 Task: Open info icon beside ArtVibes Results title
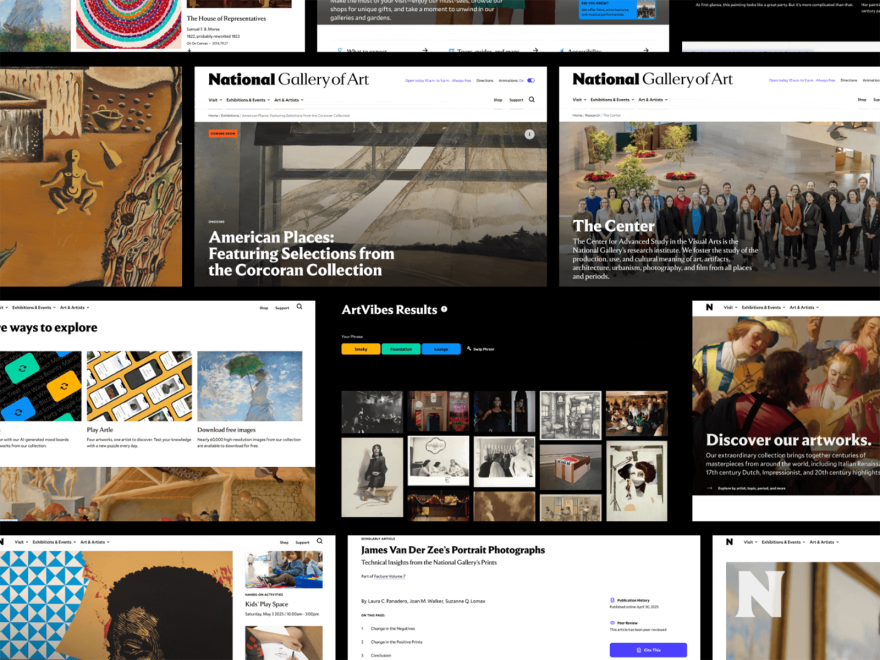coord(444,310)
